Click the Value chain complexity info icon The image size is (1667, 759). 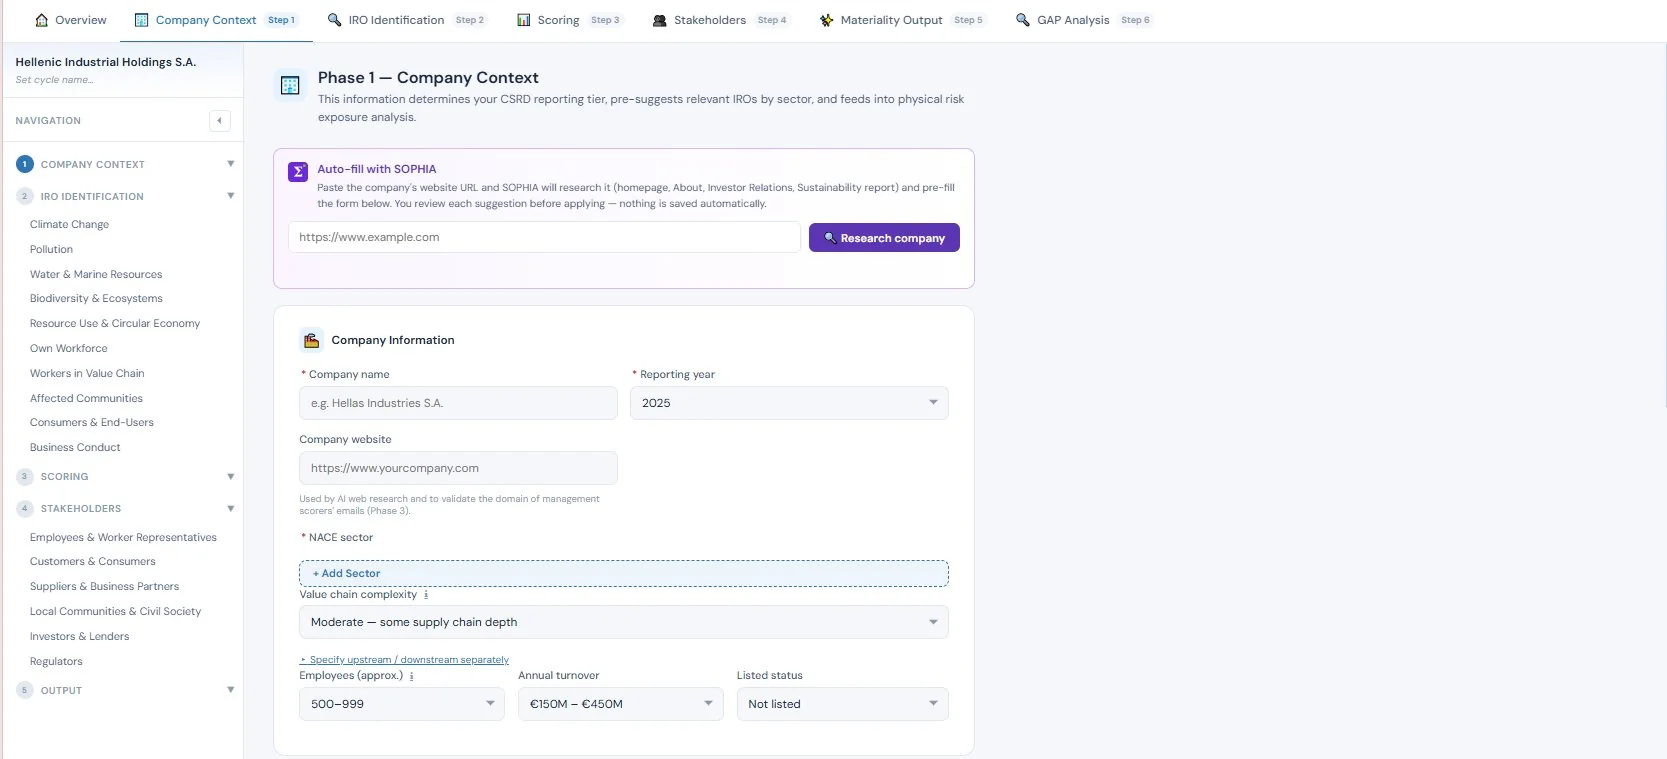pyautogui.click(x=426, y=595)
